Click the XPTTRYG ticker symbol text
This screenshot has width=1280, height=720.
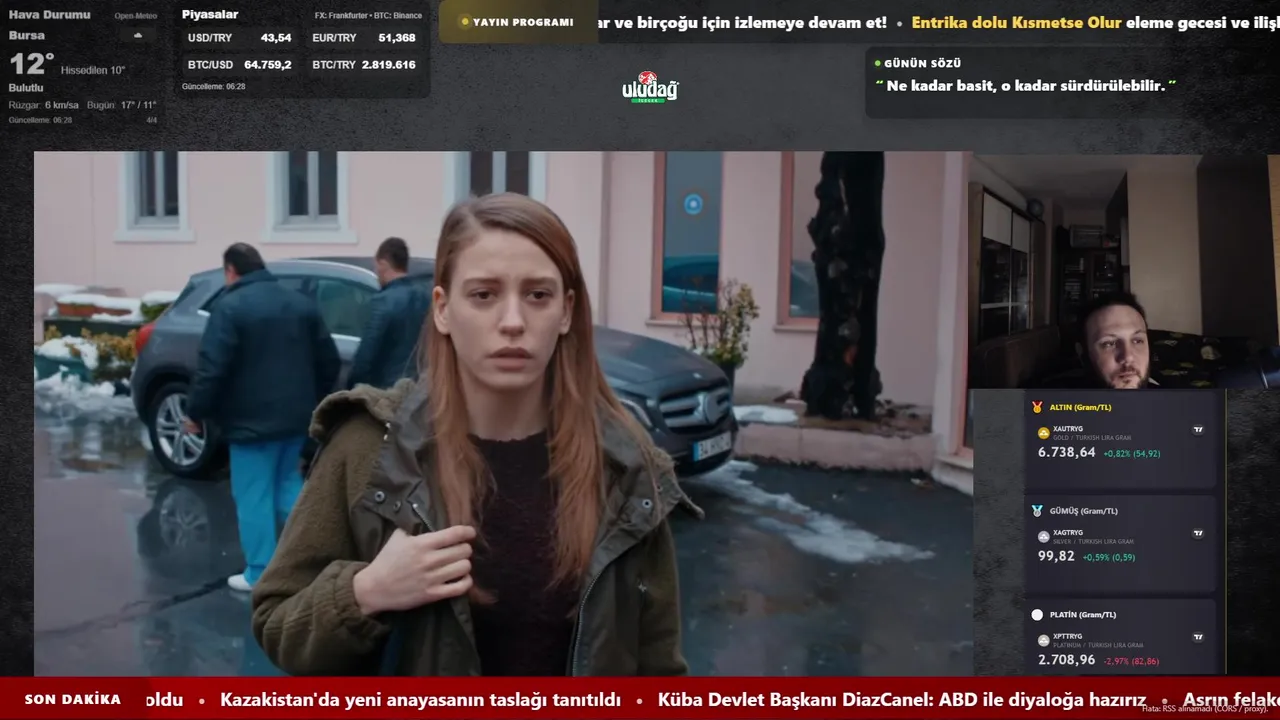[x=1068, y=636]
